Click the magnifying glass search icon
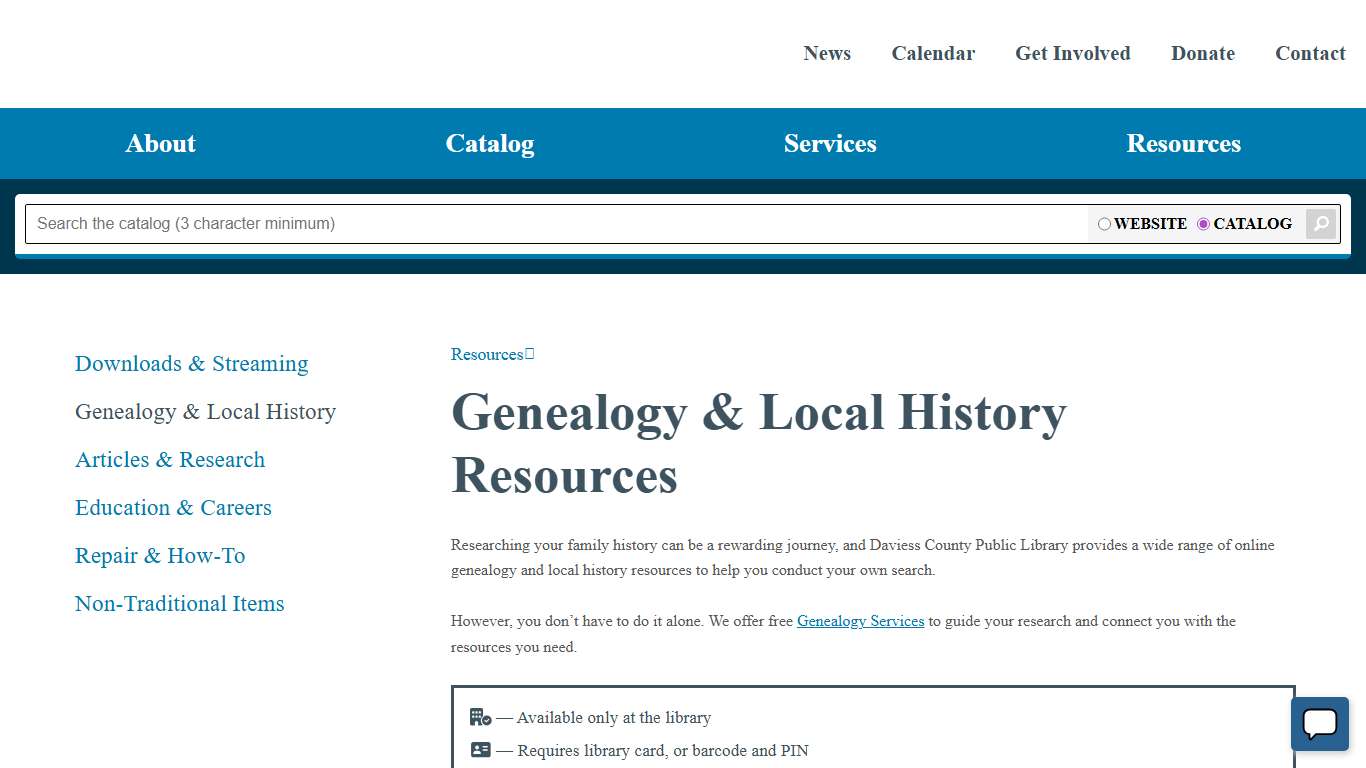Image resolution: width=1366 pixels, height=768 pixels. 1320,223
